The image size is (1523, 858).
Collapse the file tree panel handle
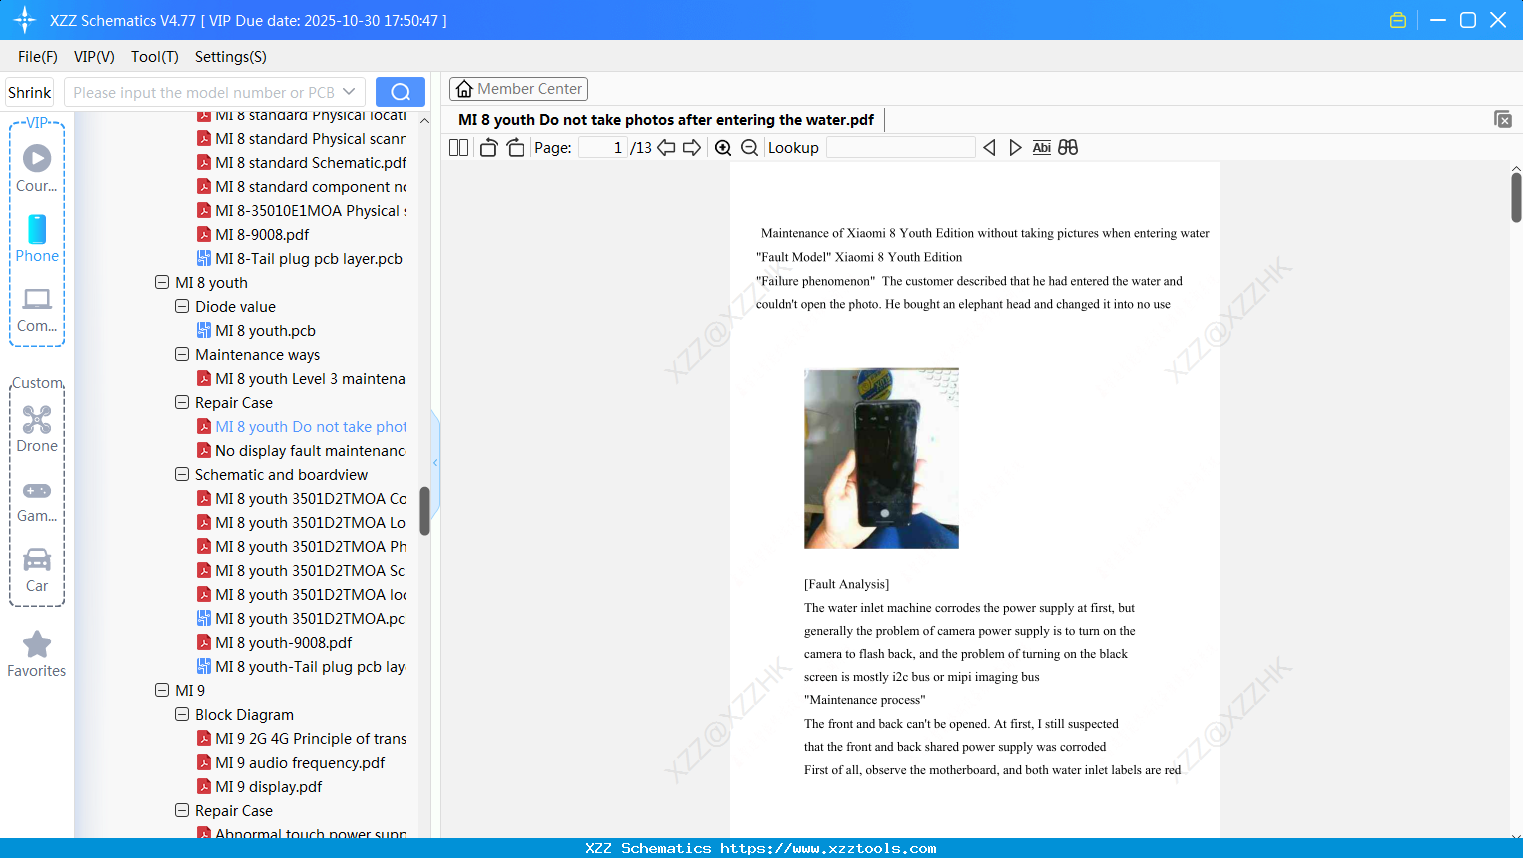(x=435, y=462)
